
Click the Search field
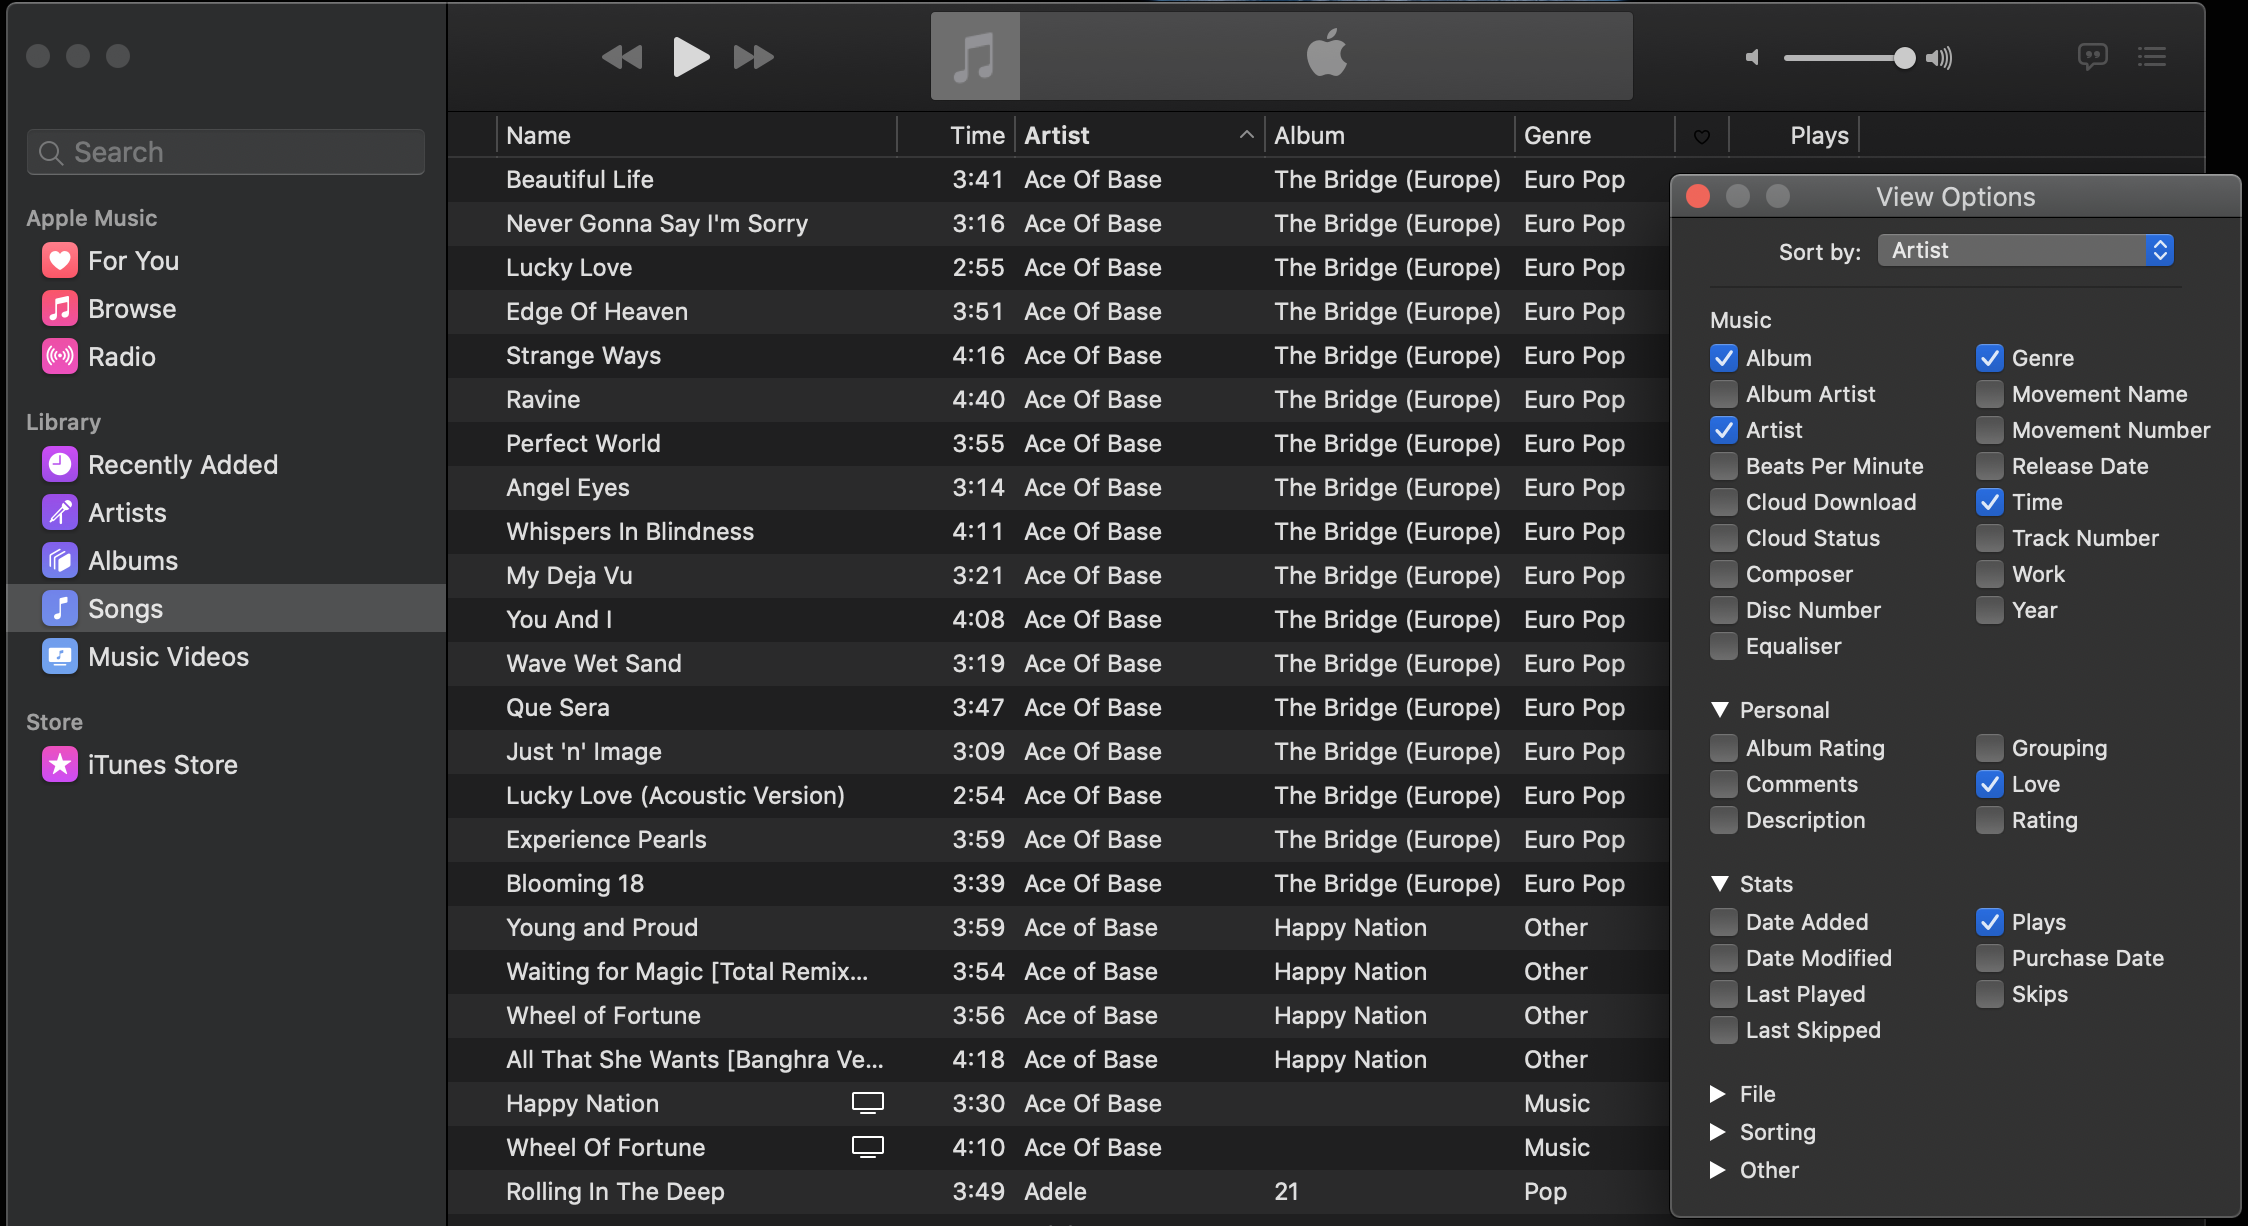[x=226, y=152]
